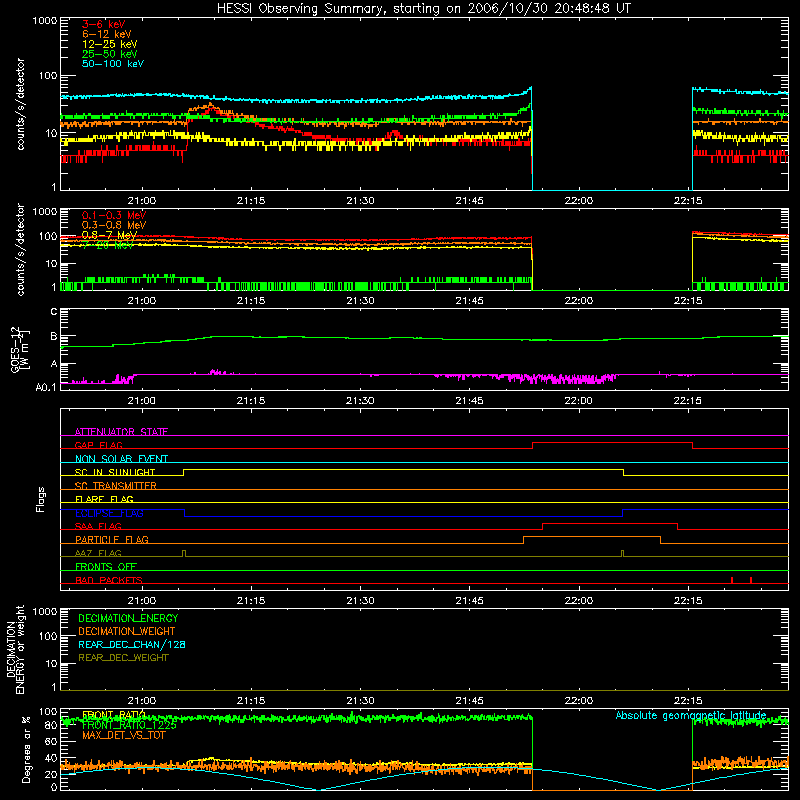Click the 21:30 tick under the GOES panel

360,401
